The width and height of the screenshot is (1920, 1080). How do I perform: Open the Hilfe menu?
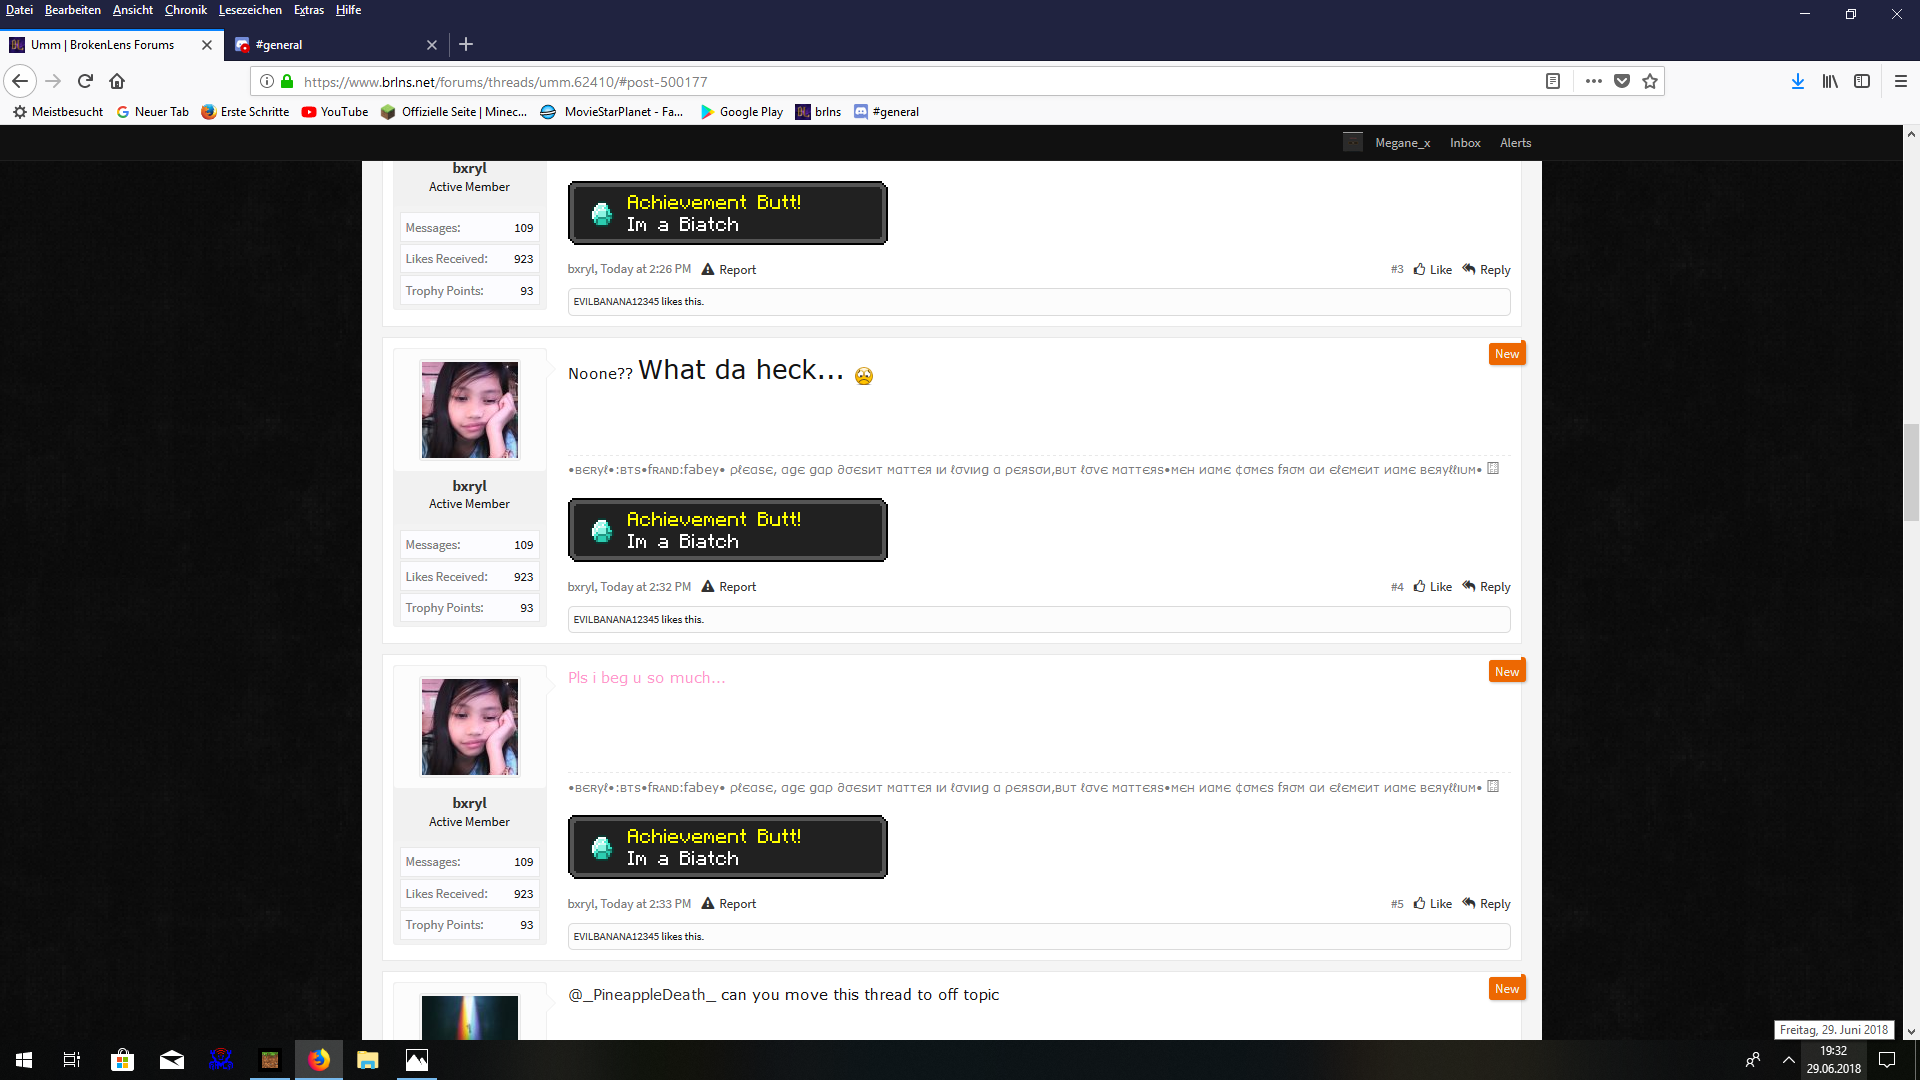coord(348,10)
